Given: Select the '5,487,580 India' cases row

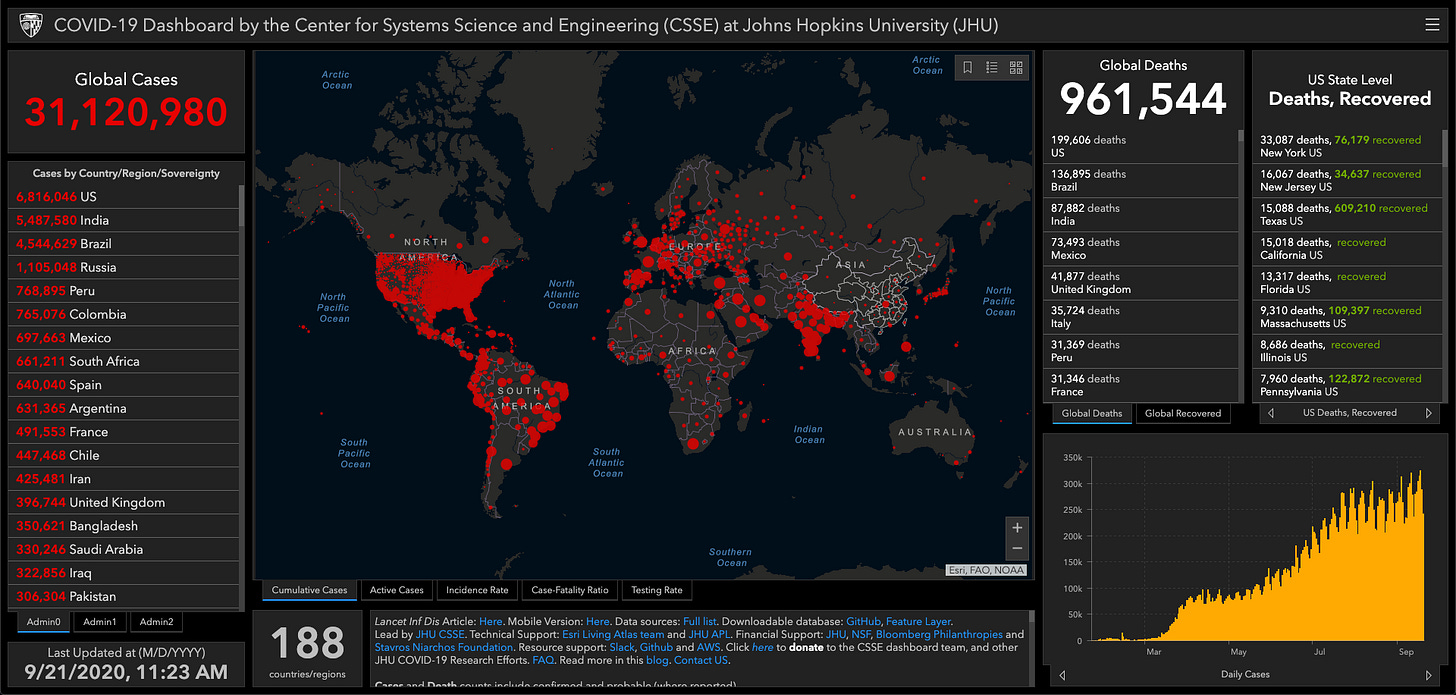Looking at the screenshot, I should 124,220.
